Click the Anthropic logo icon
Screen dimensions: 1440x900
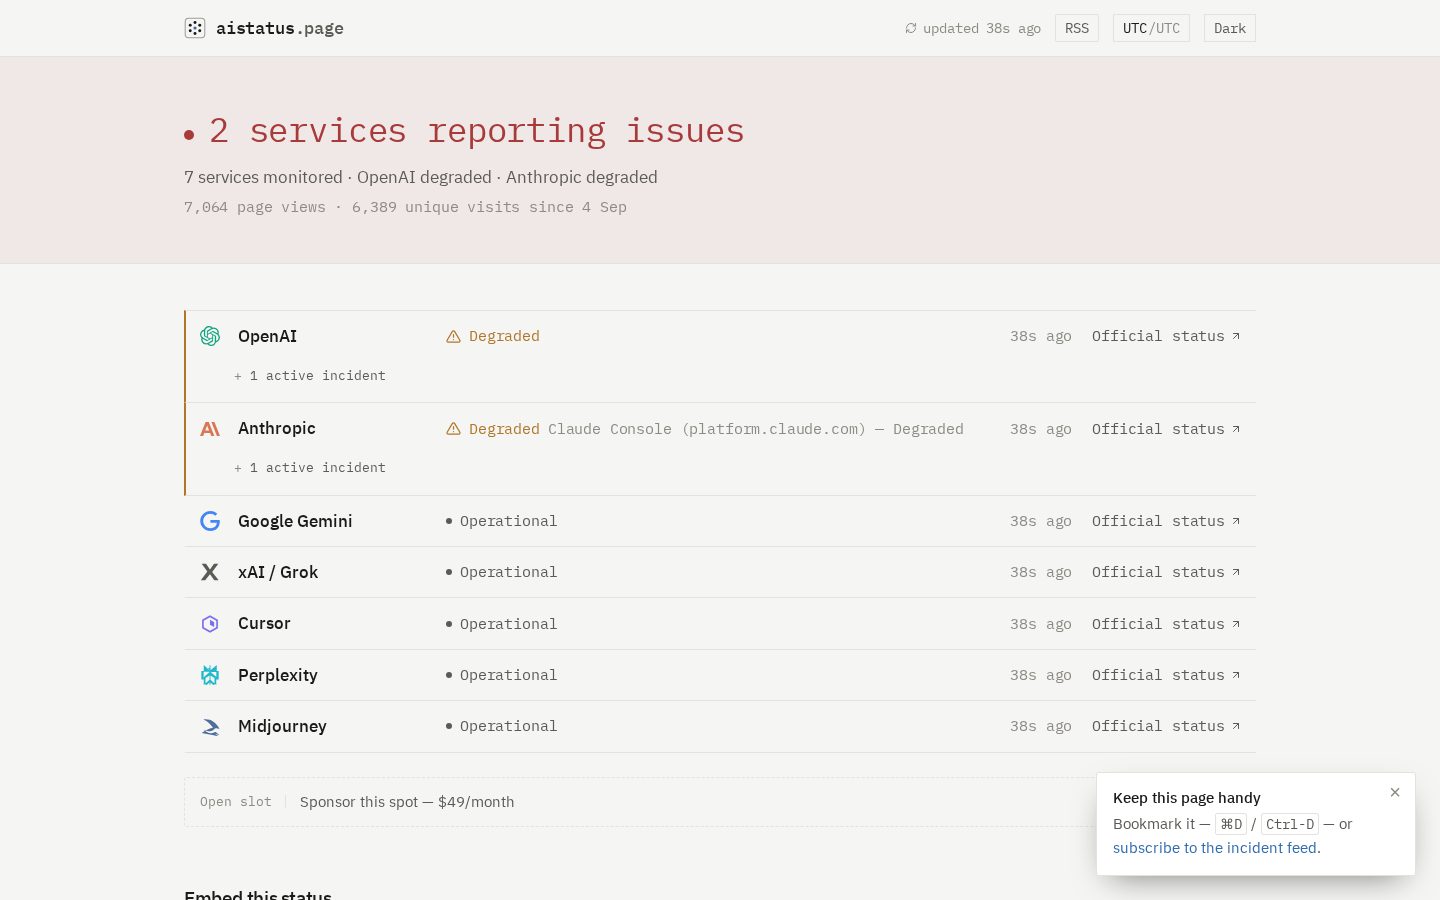(x=210, y=429)
